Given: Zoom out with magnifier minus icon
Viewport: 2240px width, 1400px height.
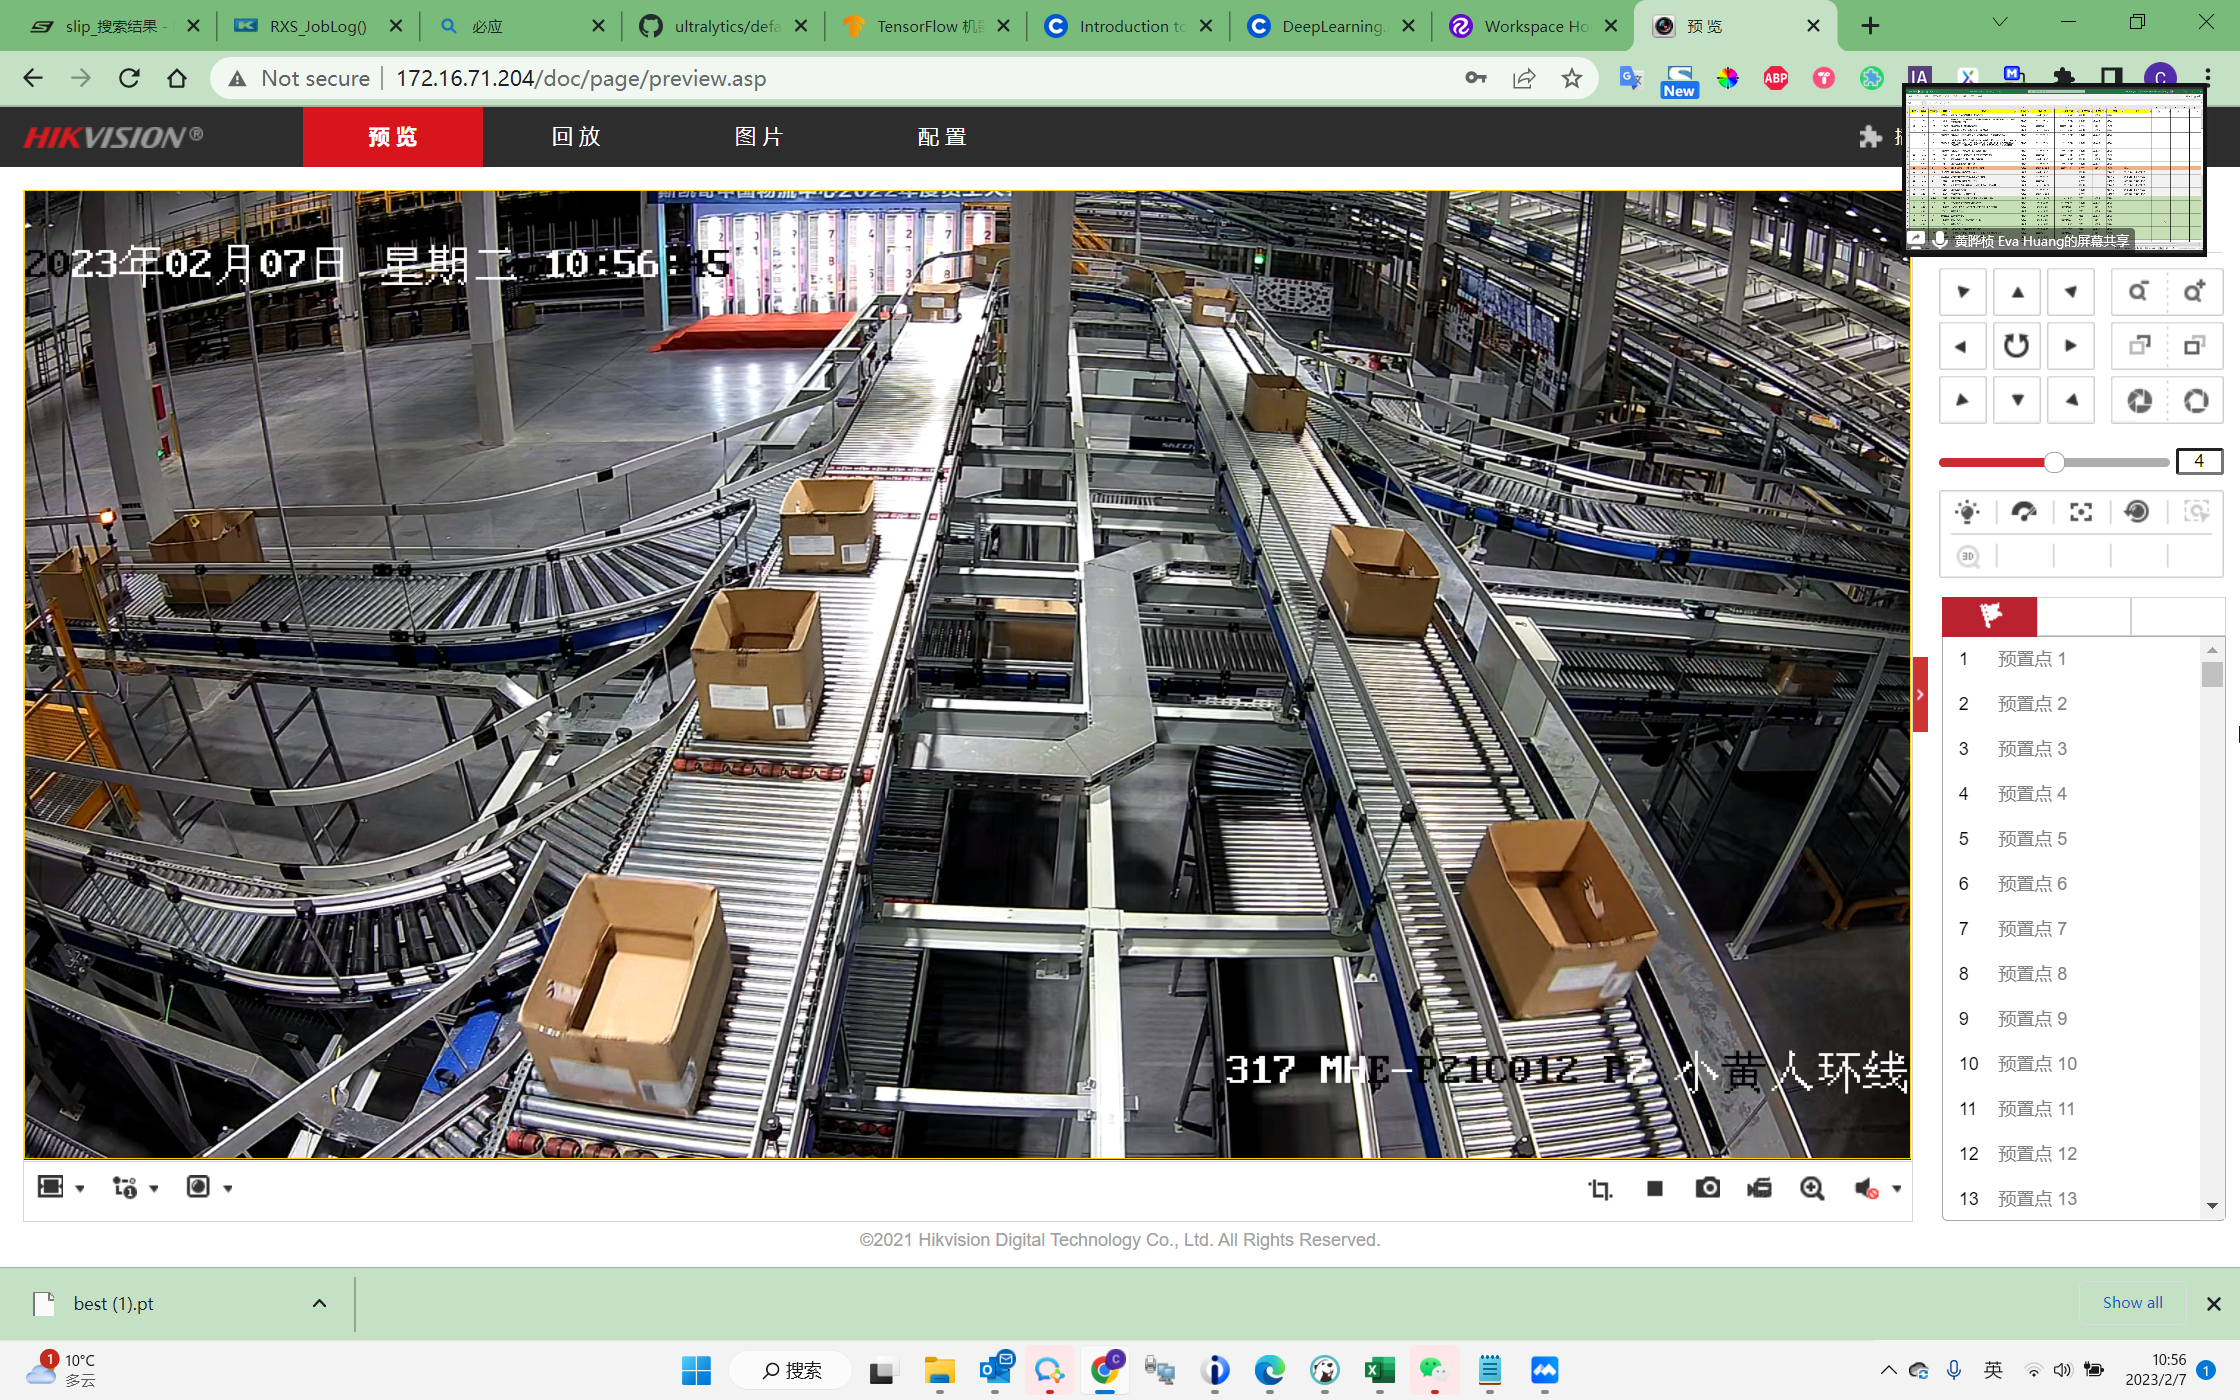Looking at the screenshot, I should pyautogui.click(x=2138, y=292).
